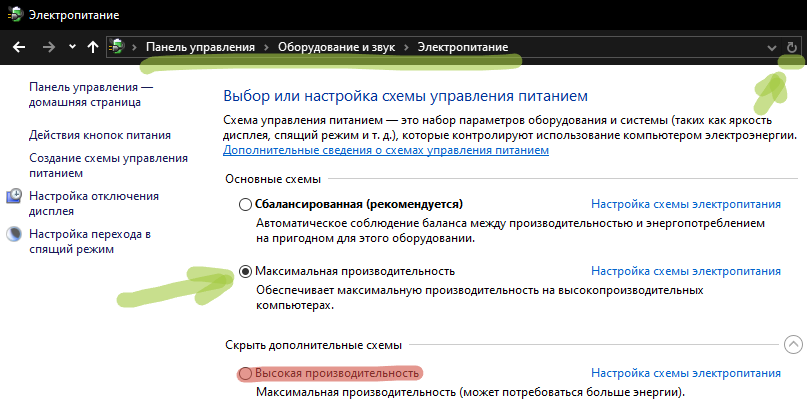Open Оборудование и звук breadcrumb item

click(x=337, y=47)
